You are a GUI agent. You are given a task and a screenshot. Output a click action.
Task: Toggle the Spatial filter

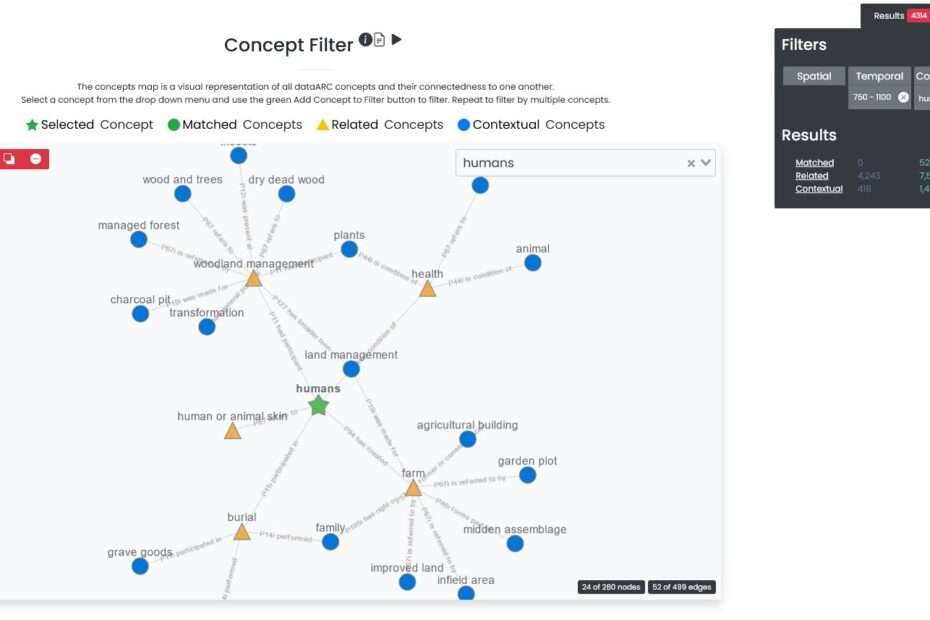813,75
